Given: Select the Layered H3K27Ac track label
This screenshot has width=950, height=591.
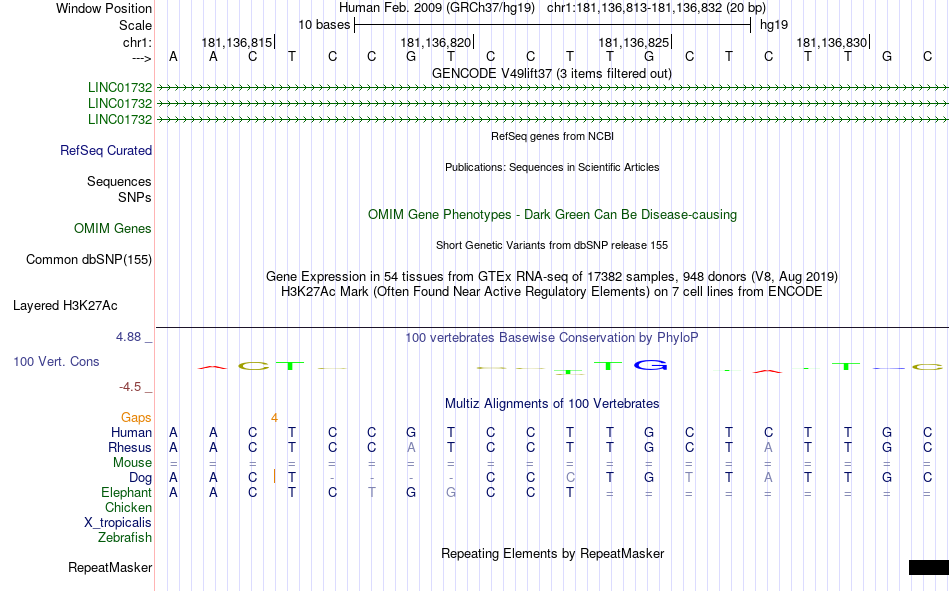Looking at the screenshot, I should (x=65, y=306).
